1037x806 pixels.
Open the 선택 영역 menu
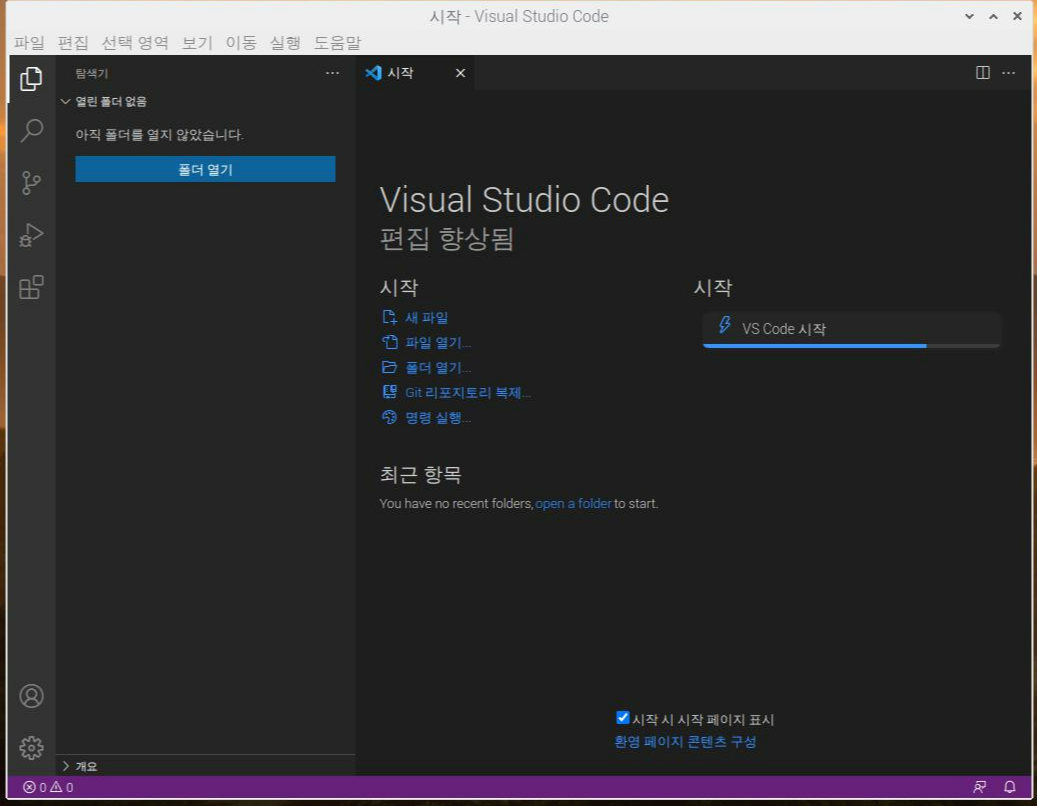135,43
